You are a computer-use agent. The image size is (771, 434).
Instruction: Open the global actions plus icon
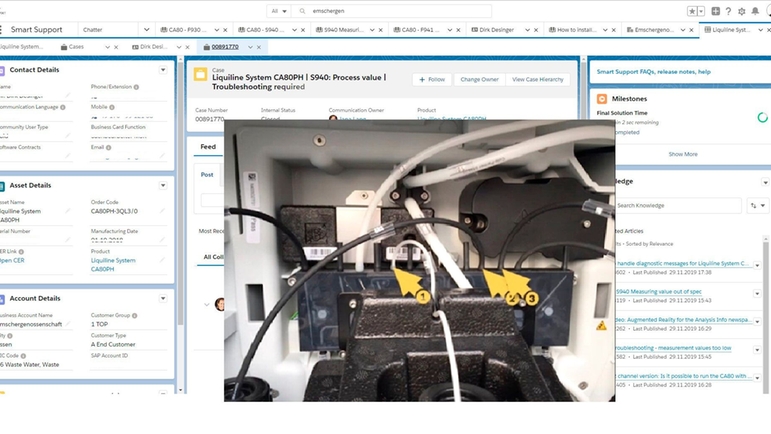tap(715, 11)
